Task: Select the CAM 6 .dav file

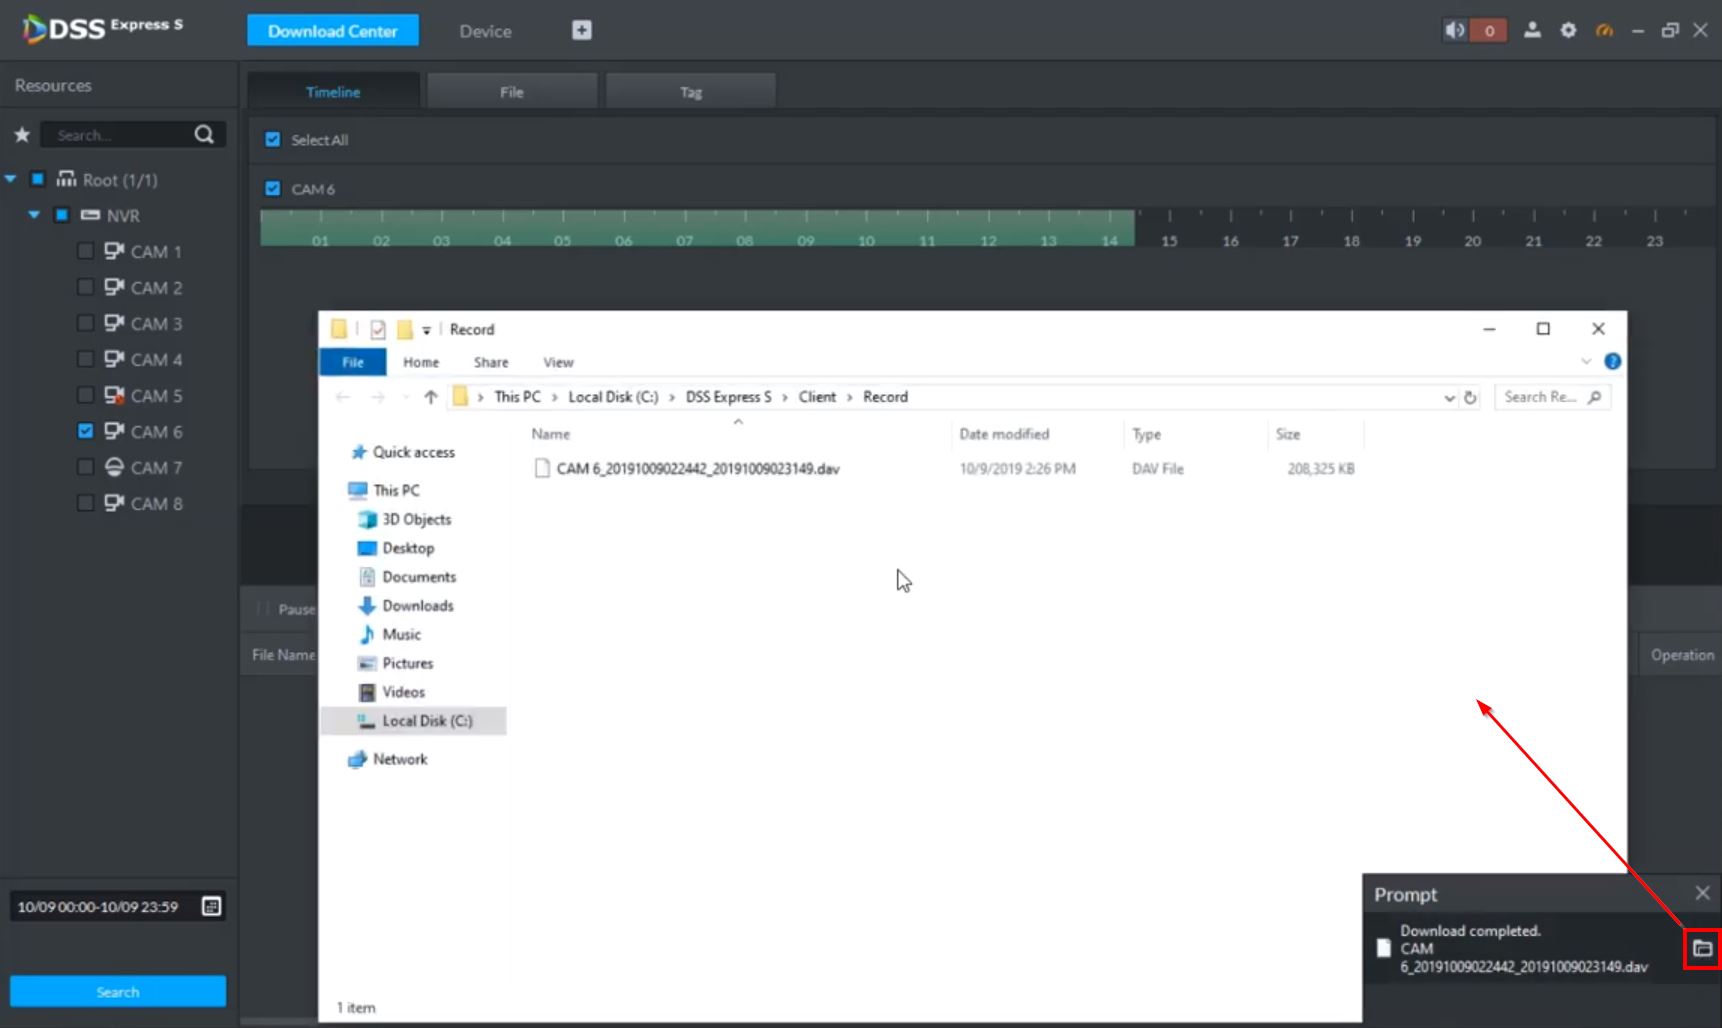Action: pos(697,468)
